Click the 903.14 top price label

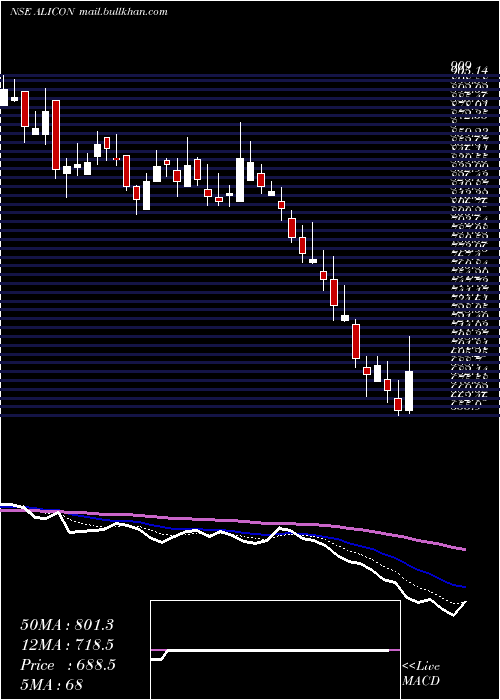468,71
